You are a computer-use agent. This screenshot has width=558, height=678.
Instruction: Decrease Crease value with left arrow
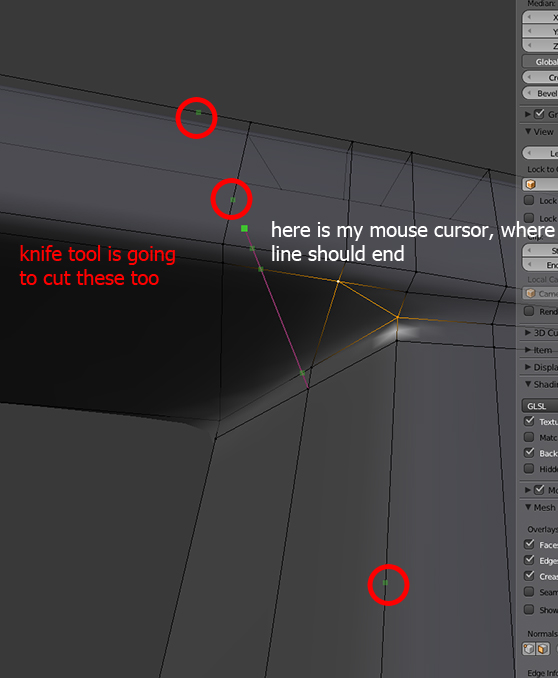coord(529,77)
